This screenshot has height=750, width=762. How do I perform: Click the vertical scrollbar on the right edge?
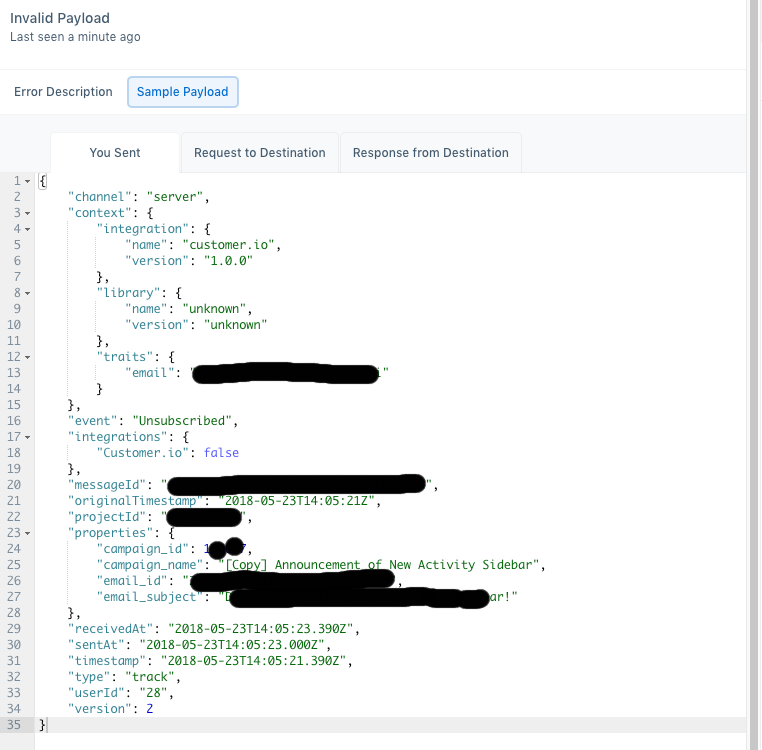point(754,375)
